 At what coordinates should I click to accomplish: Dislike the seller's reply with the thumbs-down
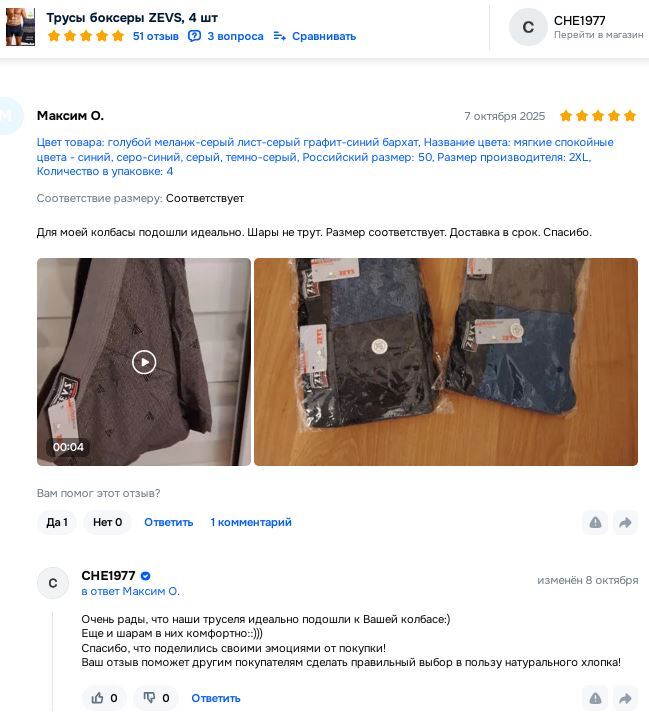156,698
